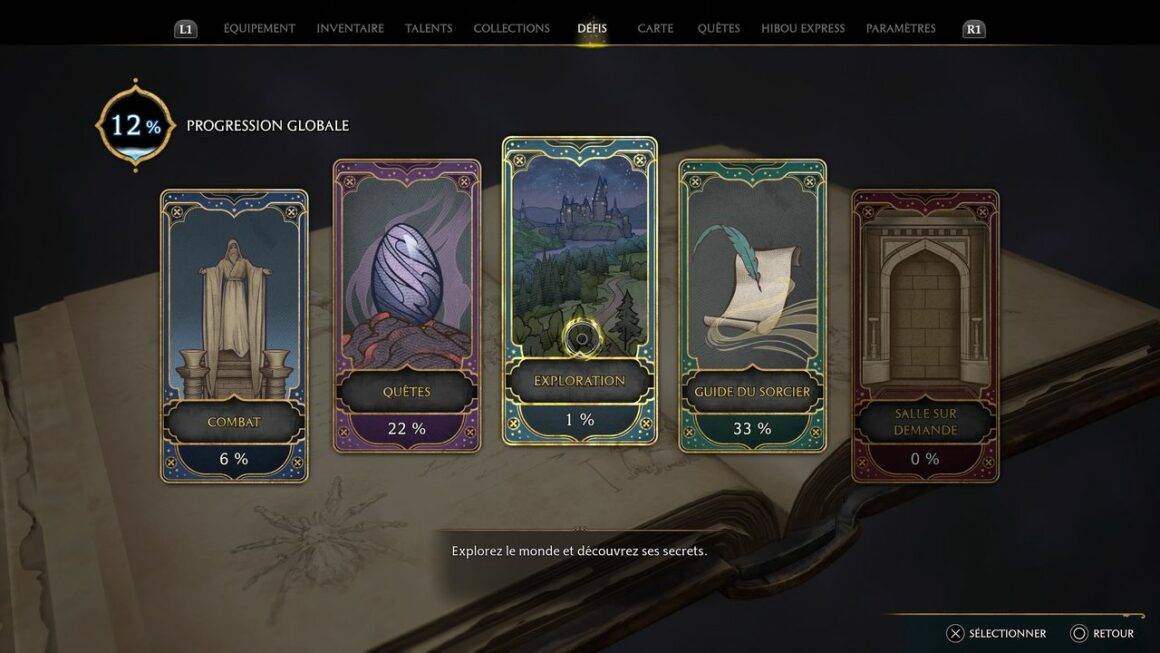
Task: Click the R1 shoulder button icon
Action: (x=974, y=30)
